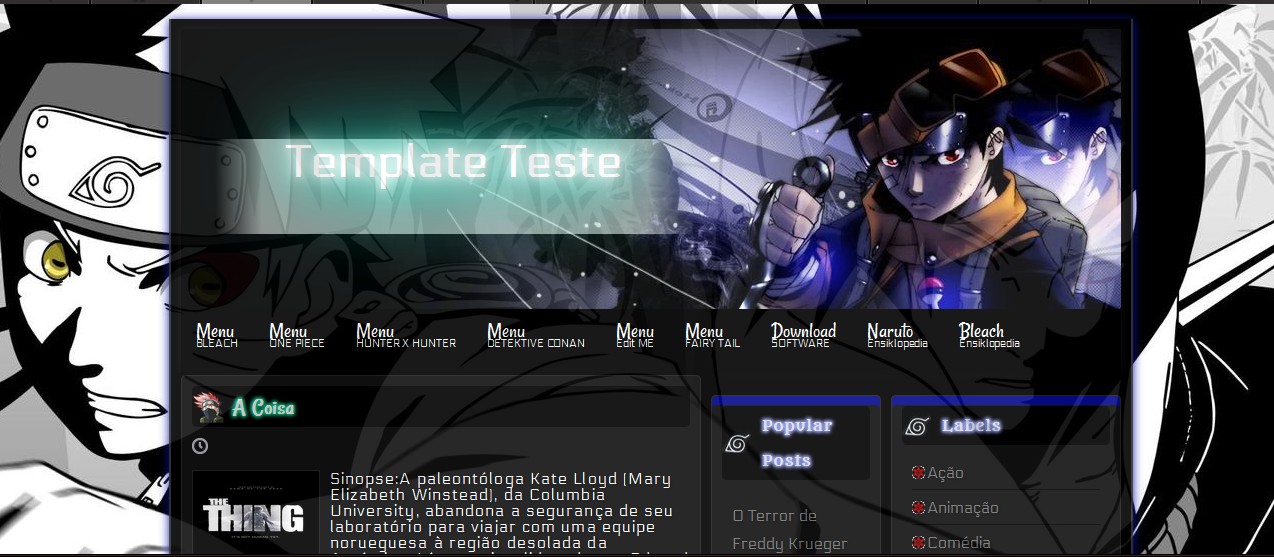1274x557 pixels.
Task: Open the Menu Edit ME item
Action: click(x=635, y=336)
